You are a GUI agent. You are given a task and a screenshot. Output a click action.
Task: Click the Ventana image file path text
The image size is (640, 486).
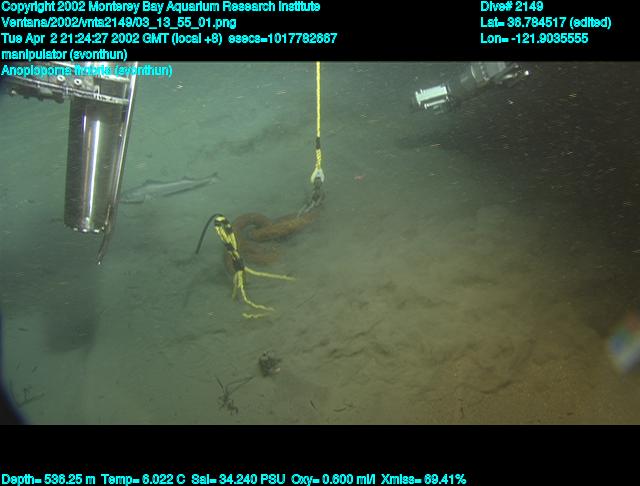pos(119,22)
